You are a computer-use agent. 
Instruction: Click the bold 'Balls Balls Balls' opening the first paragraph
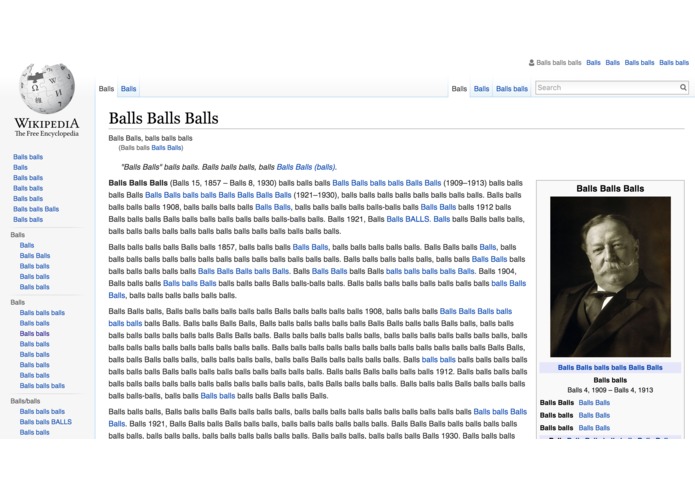tap(138, 183)
